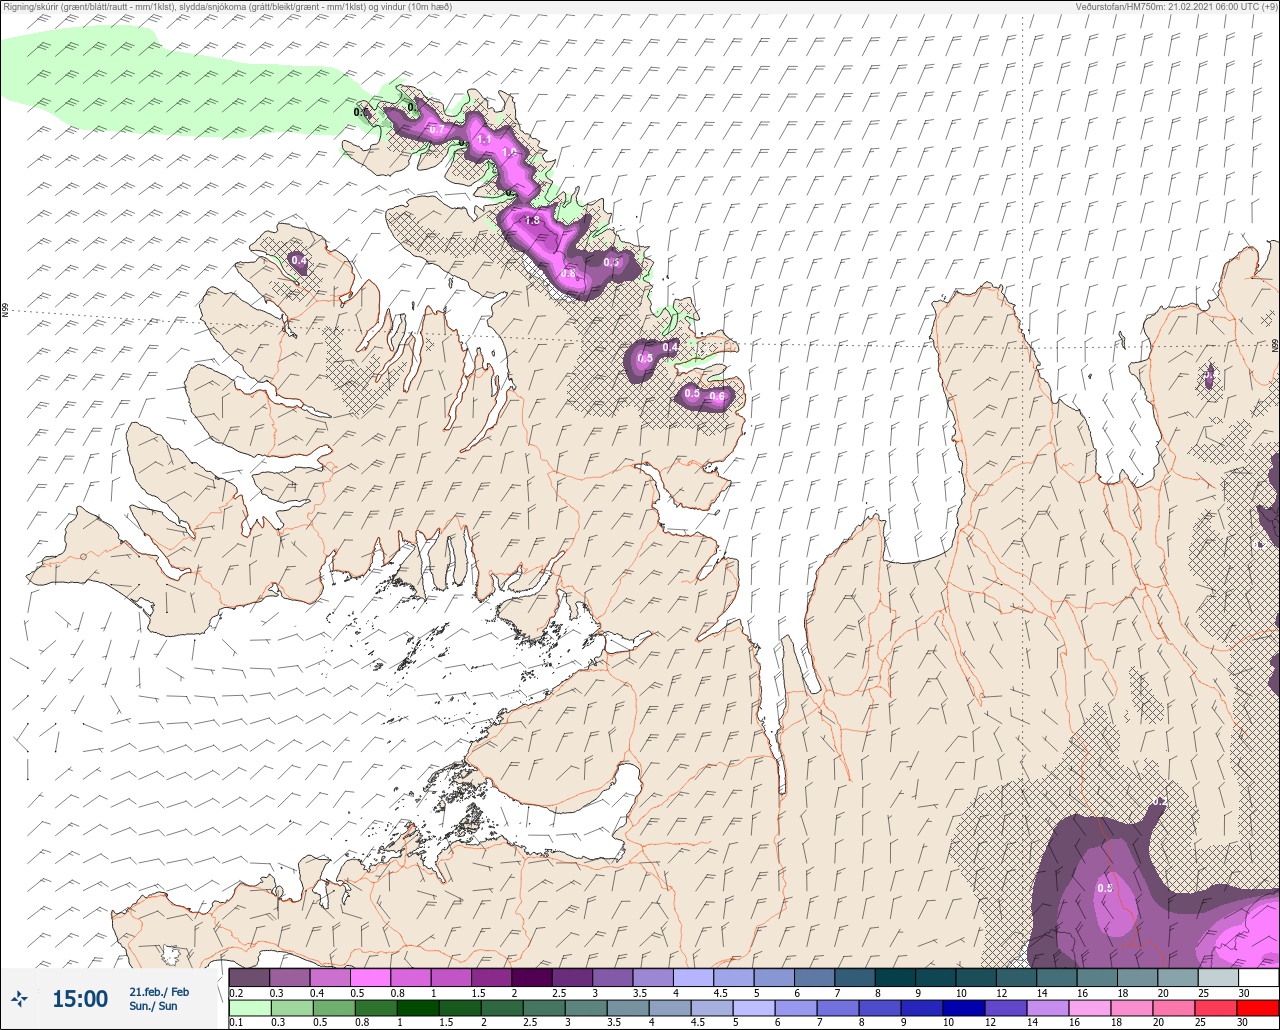Click the 0.8 snowfall value on the map

[x=568, y=273]
